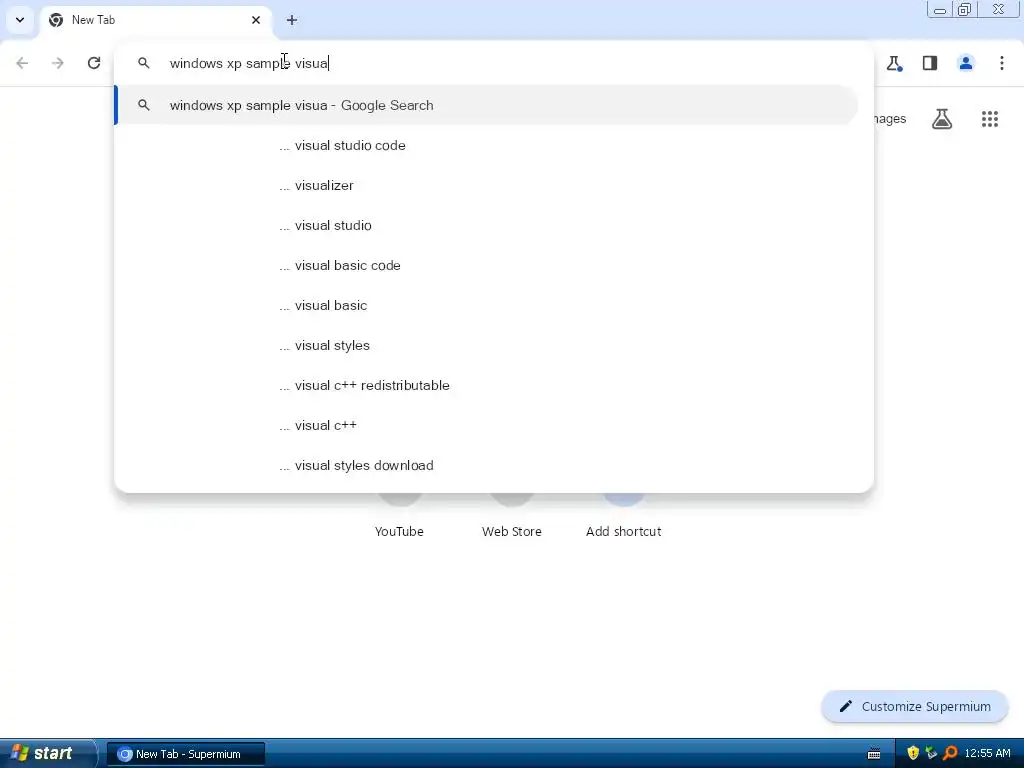Image resolution: width=1024 pixels, height=768 pixels.
Task: Click the 12:55 AM clock
Action: pos(987,754)
